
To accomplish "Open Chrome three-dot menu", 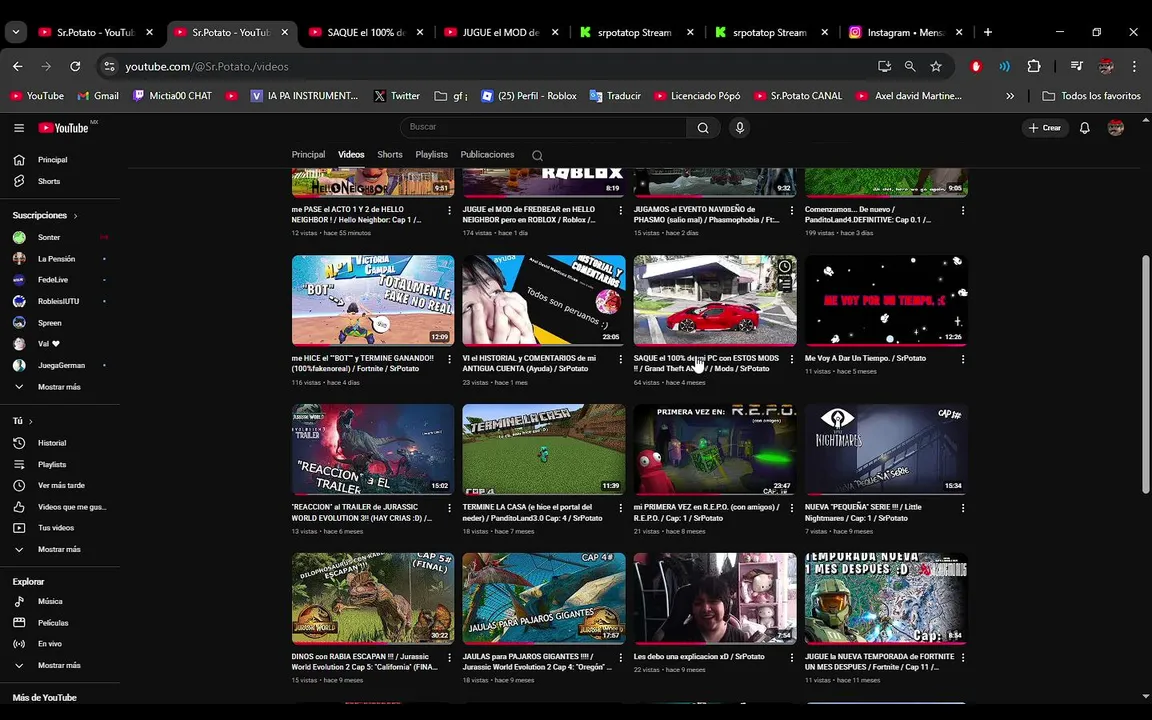I will tap(1134, 66).
